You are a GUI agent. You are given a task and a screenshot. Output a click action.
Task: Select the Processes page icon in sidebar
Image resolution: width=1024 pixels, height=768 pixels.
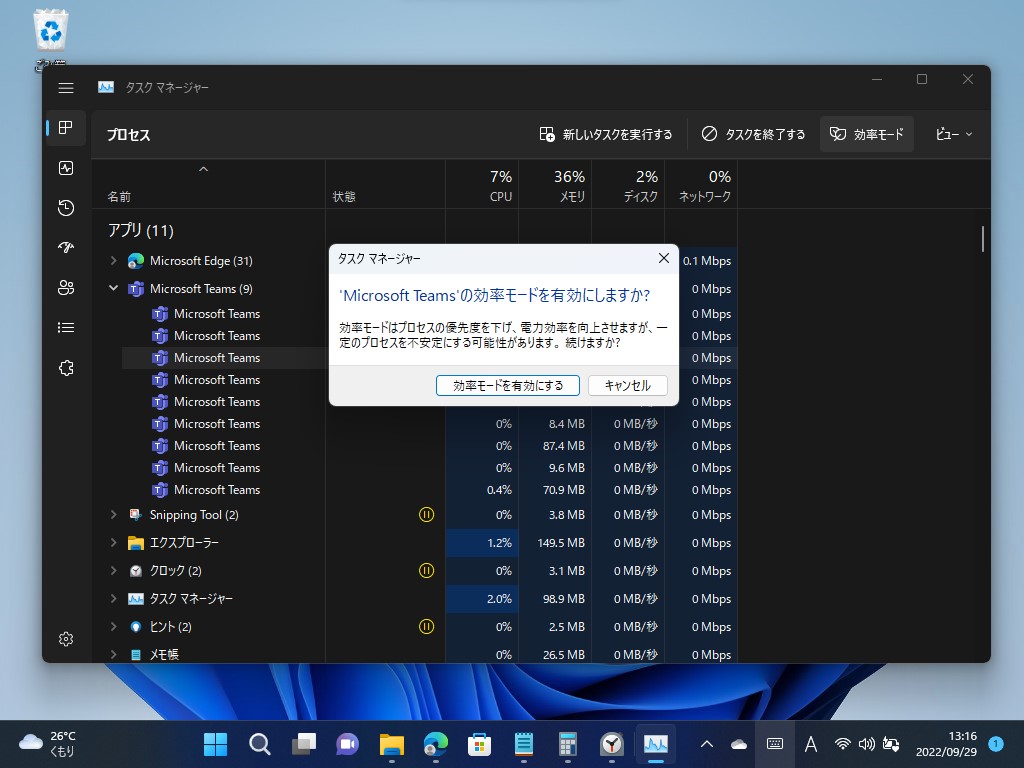coord(66,127)
